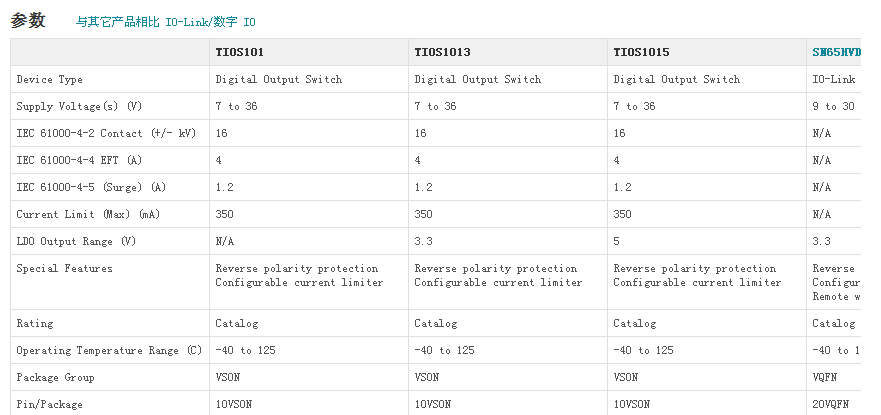881x415 pixels.
Task: Select the LDO Output Range (V) row label
Action: [76, 241]
